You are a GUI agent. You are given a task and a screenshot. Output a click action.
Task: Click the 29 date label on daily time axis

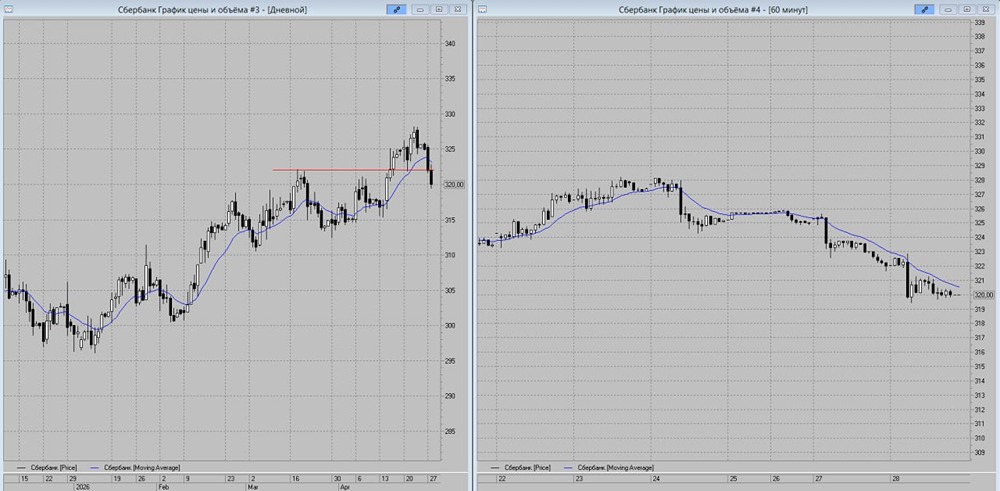[73, 478]
